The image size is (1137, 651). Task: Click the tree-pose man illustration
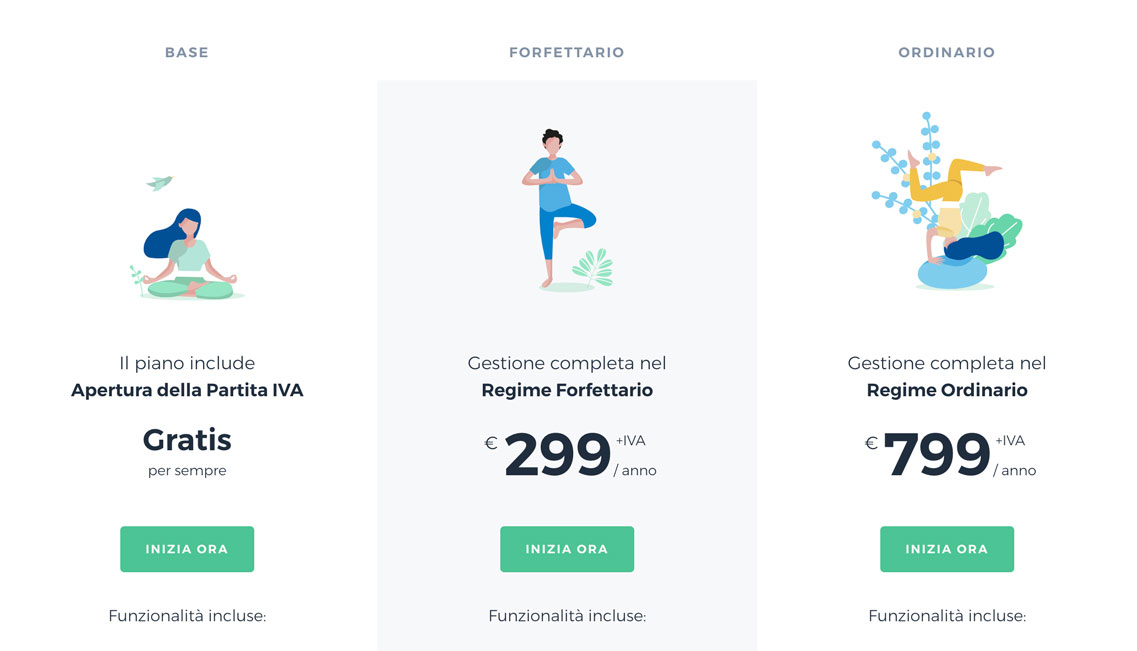(x=553, y=208)
